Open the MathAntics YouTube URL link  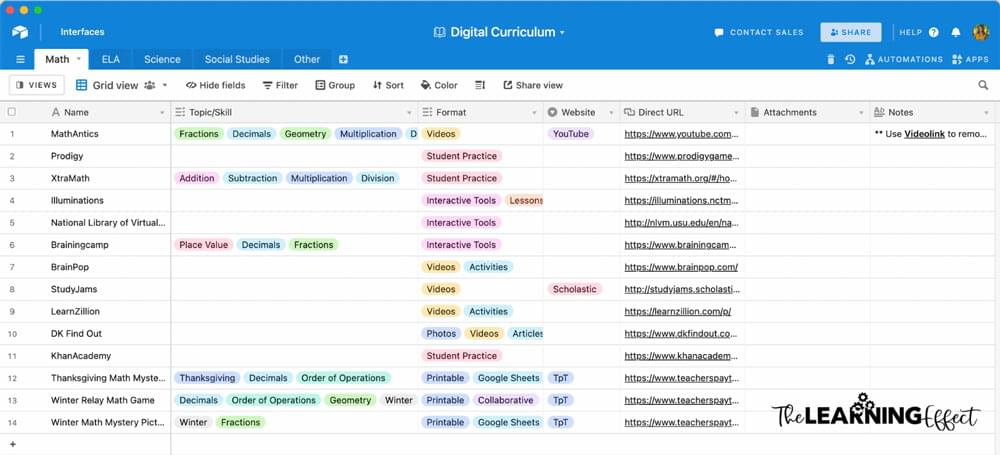click(681, 134)
